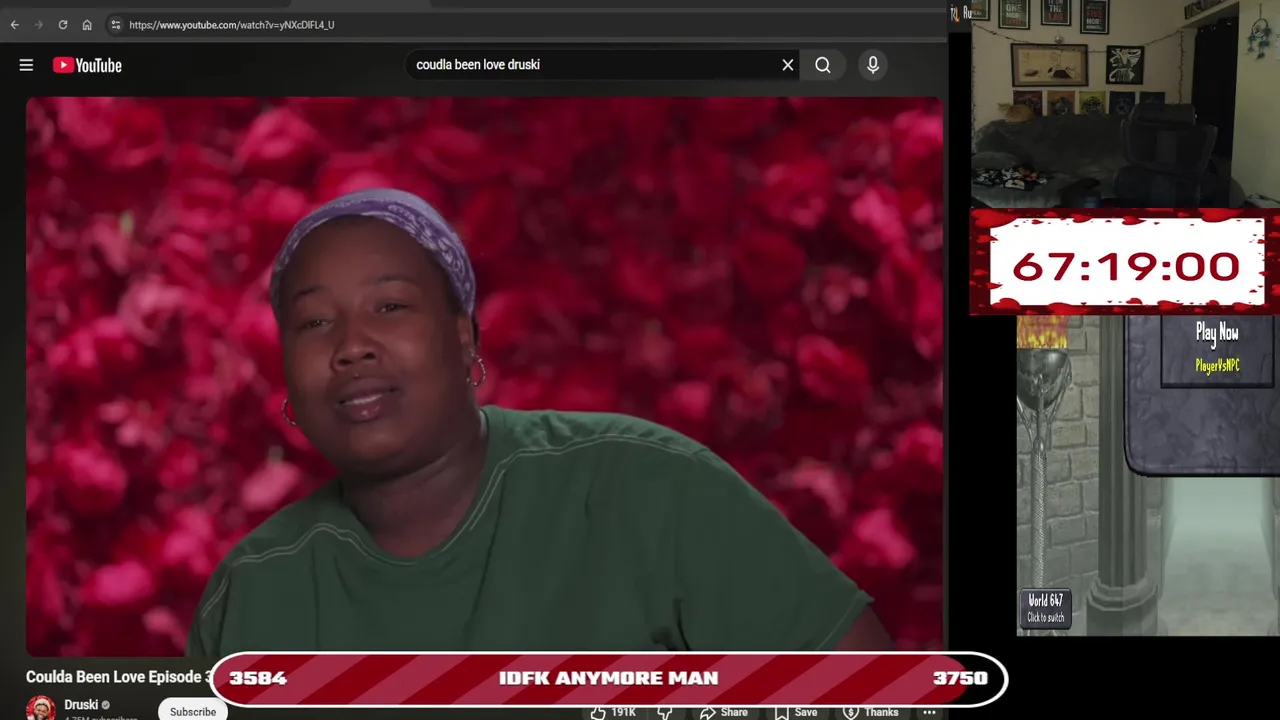Screen dimensions: 1280x720
Task: Click the 'IDFK ANYMORE MAN' goal bar
Action: 608,678
